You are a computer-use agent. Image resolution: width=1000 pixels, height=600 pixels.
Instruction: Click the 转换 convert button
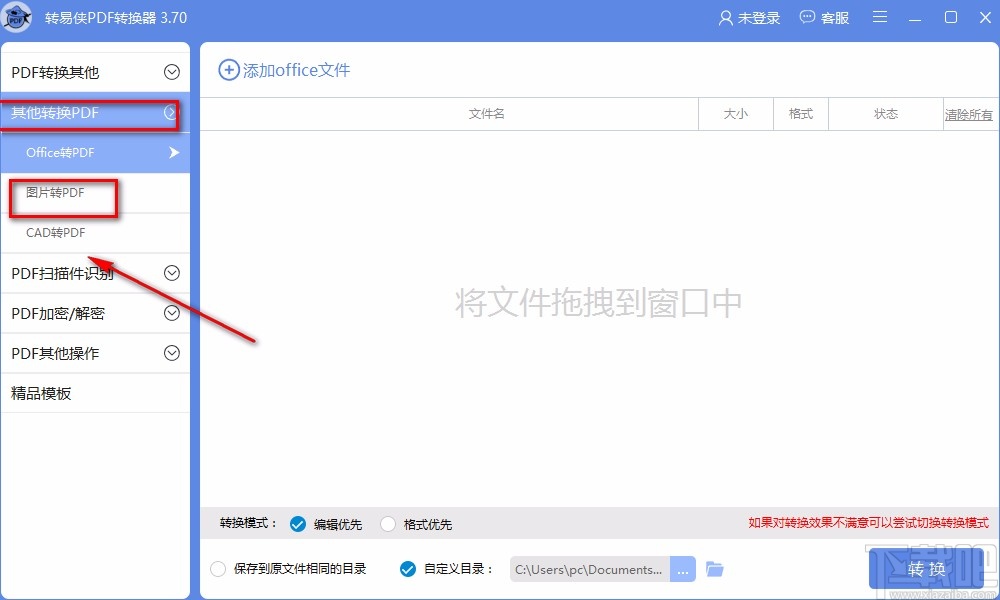925,569
